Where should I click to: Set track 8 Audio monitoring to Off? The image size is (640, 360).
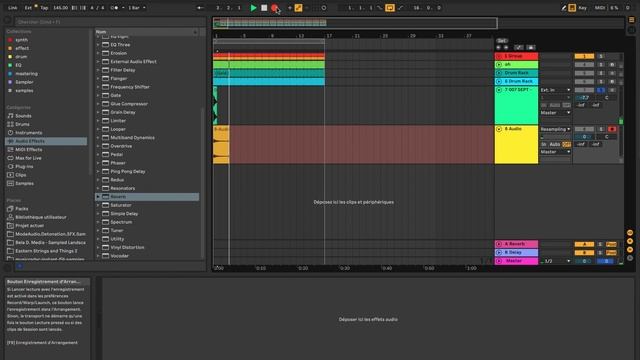[567, 144]
